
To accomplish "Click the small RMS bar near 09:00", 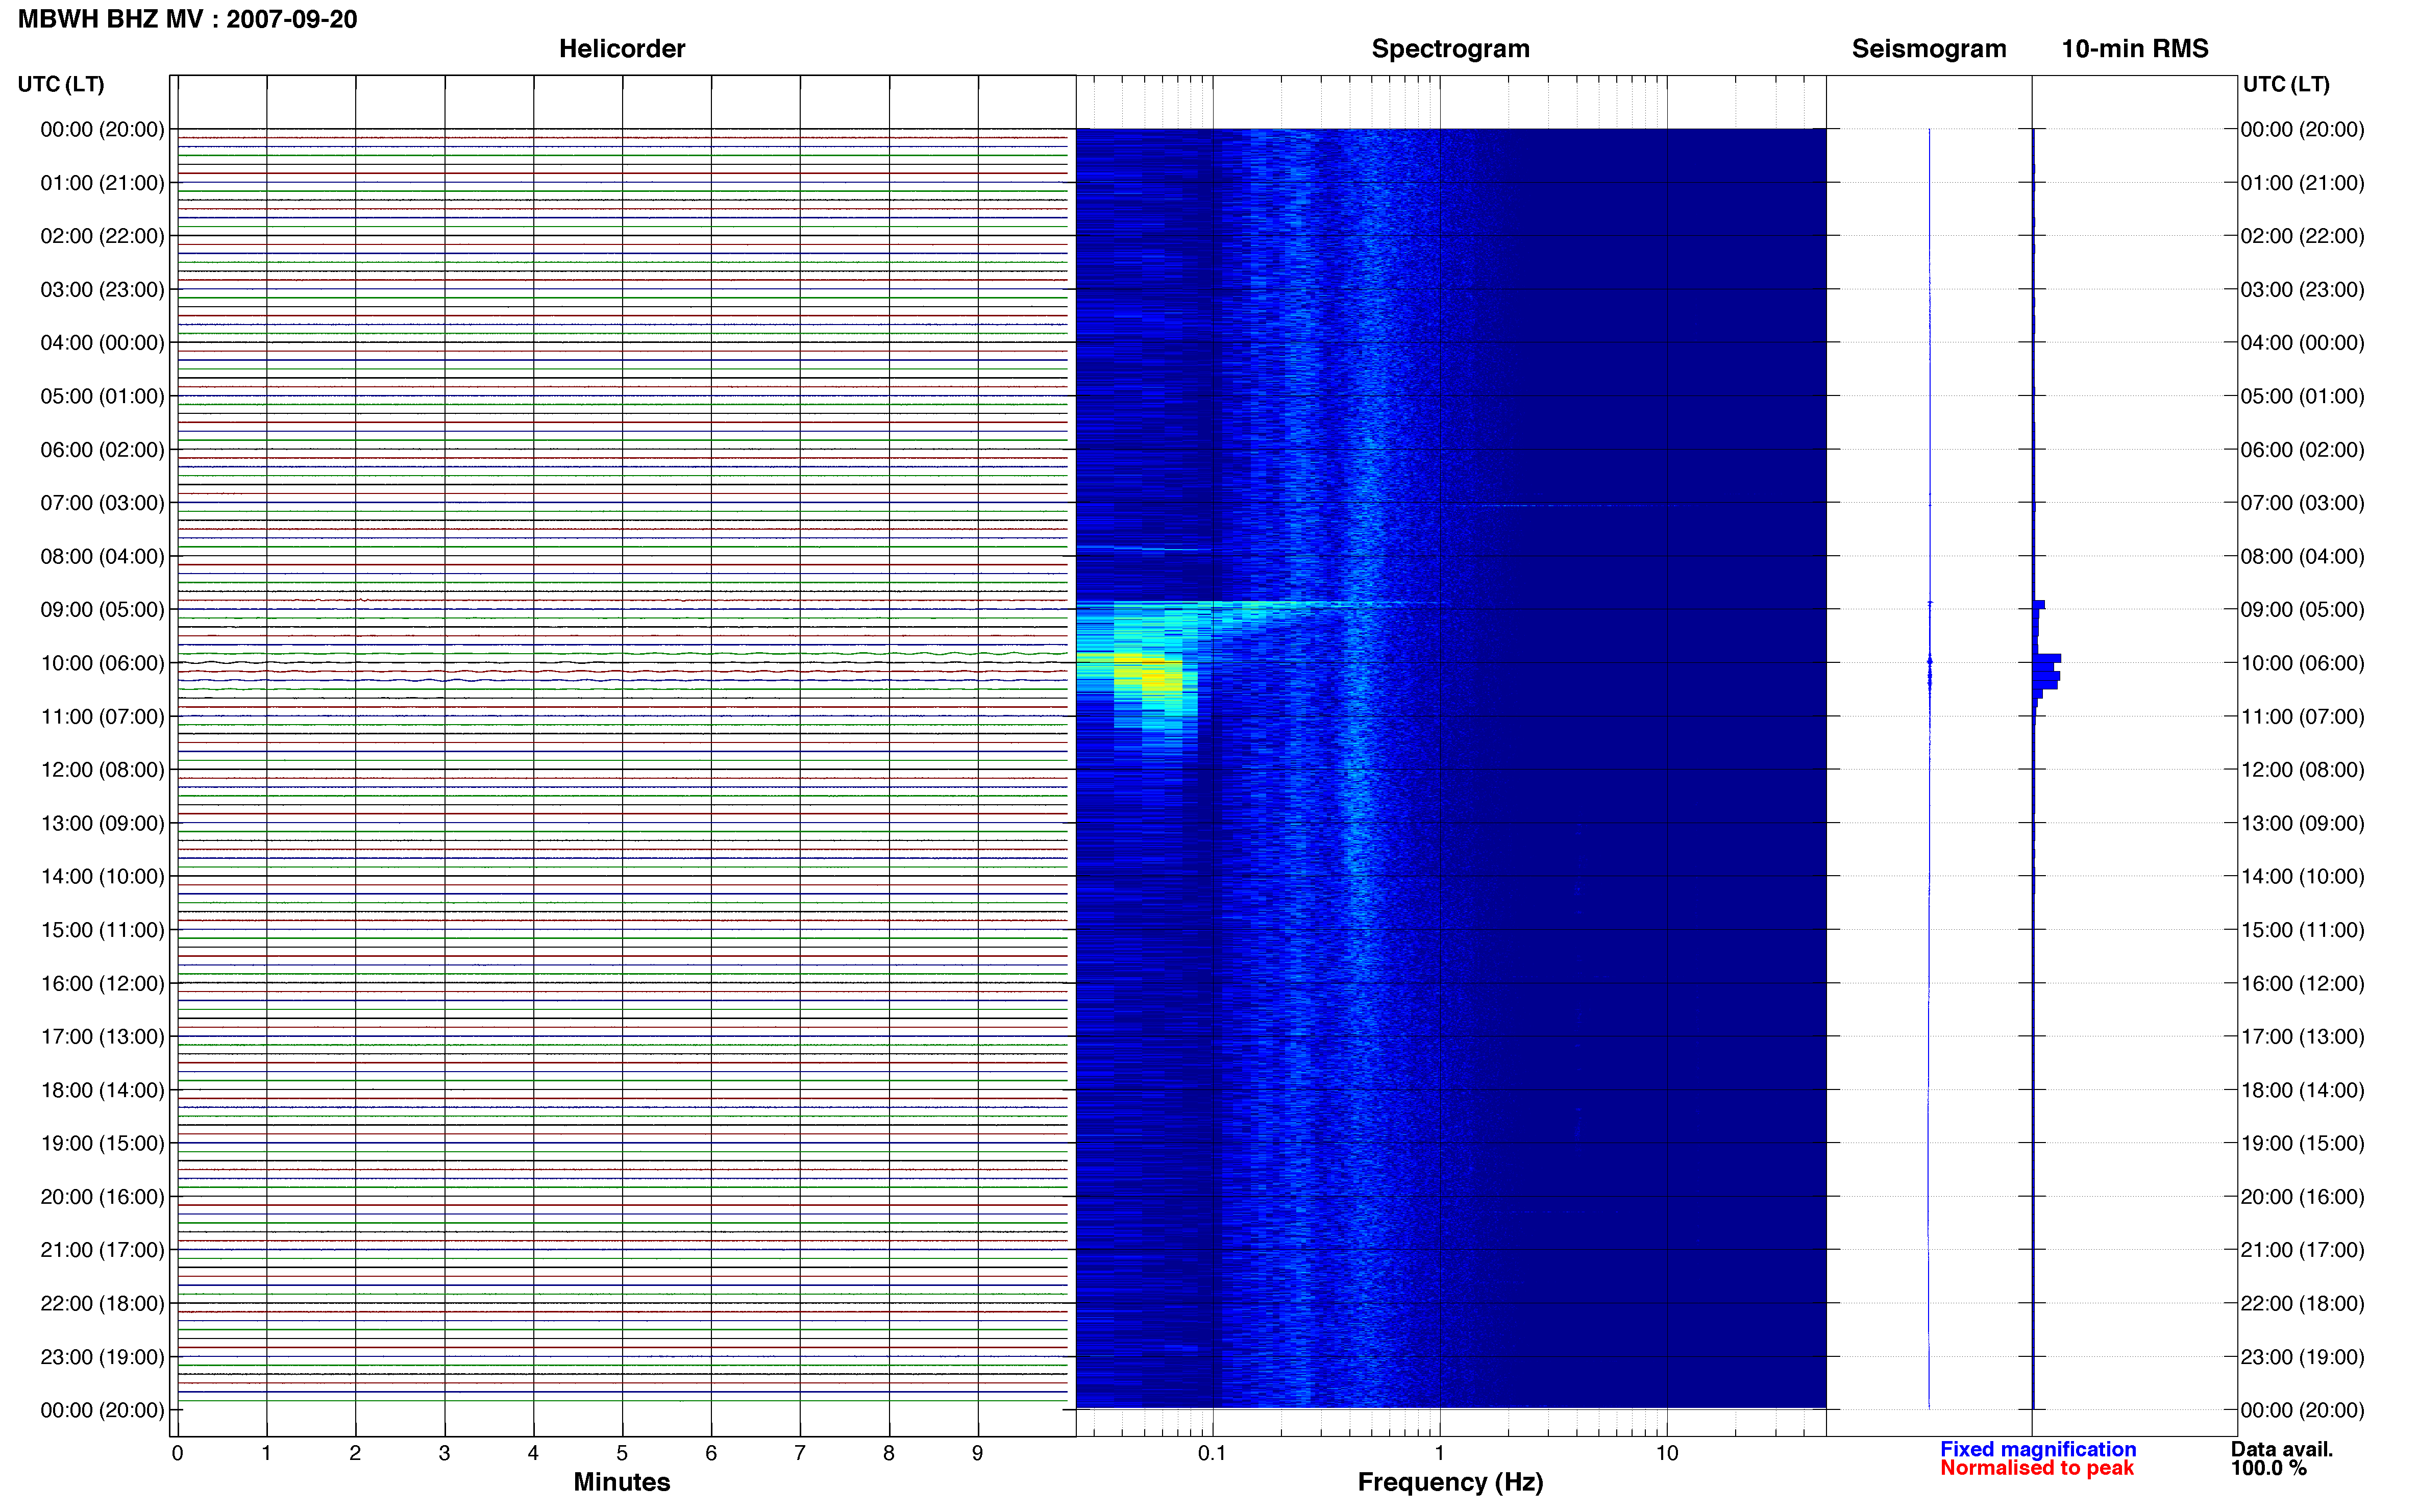I will pos(2039,605).
